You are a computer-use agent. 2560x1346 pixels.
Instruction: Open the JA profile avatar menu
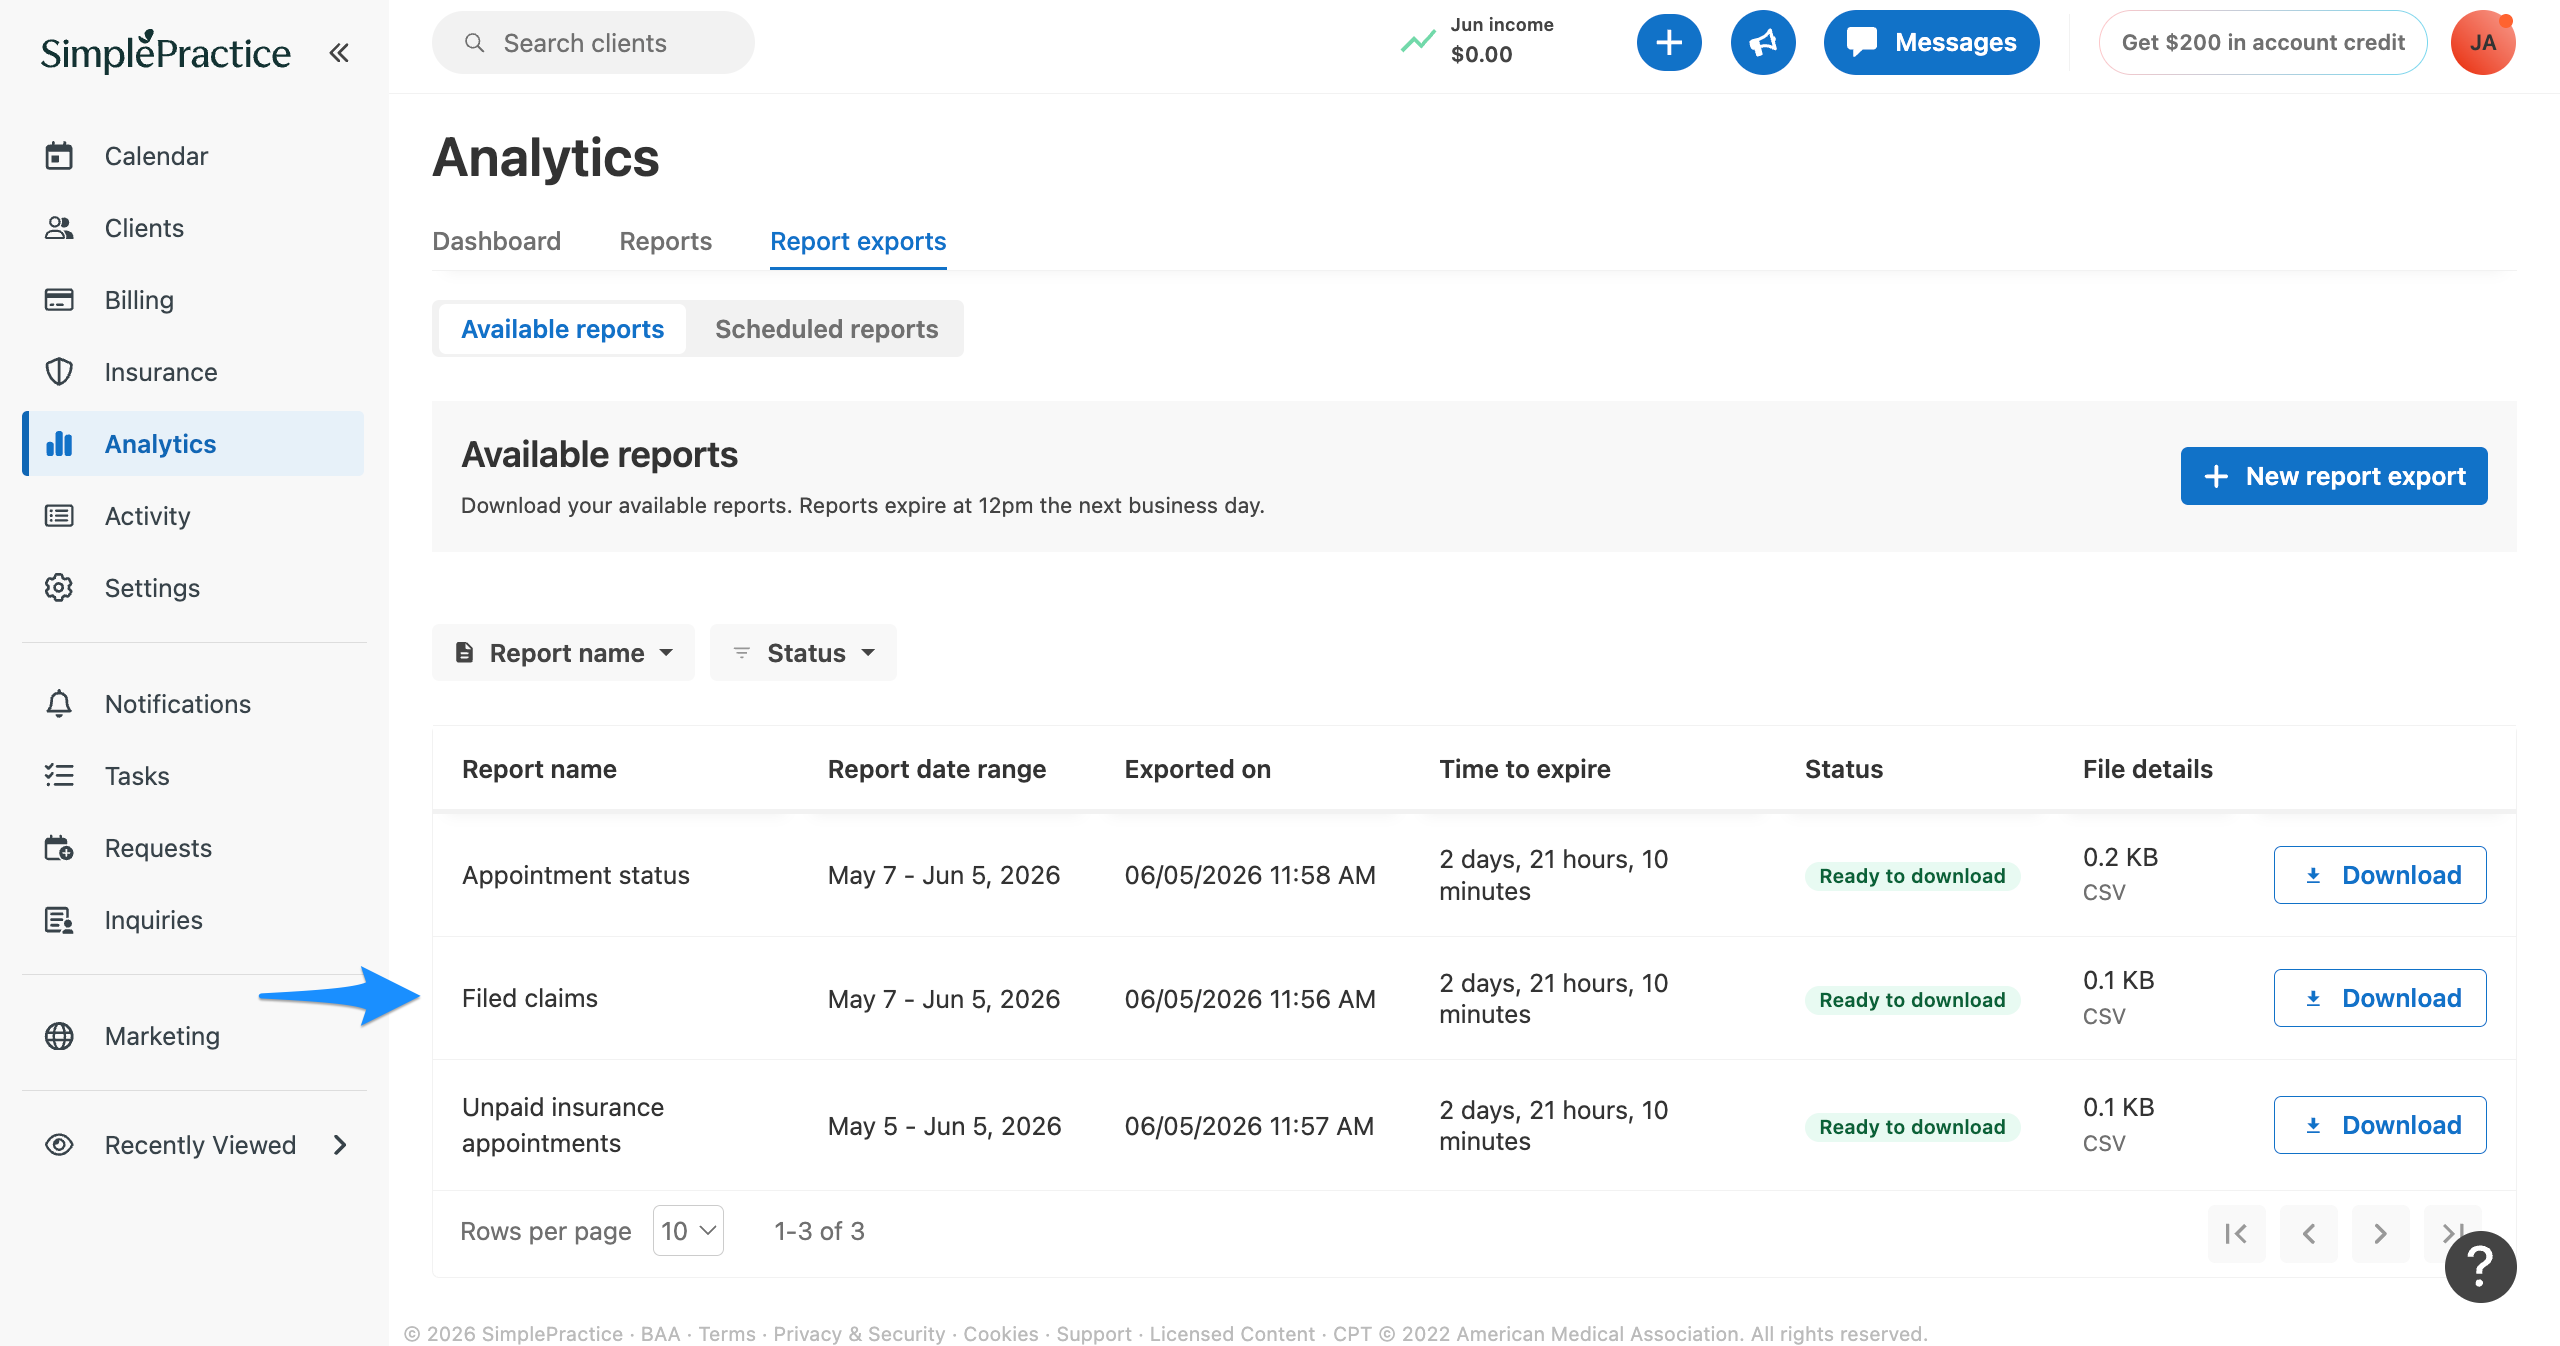[2483, 43]
